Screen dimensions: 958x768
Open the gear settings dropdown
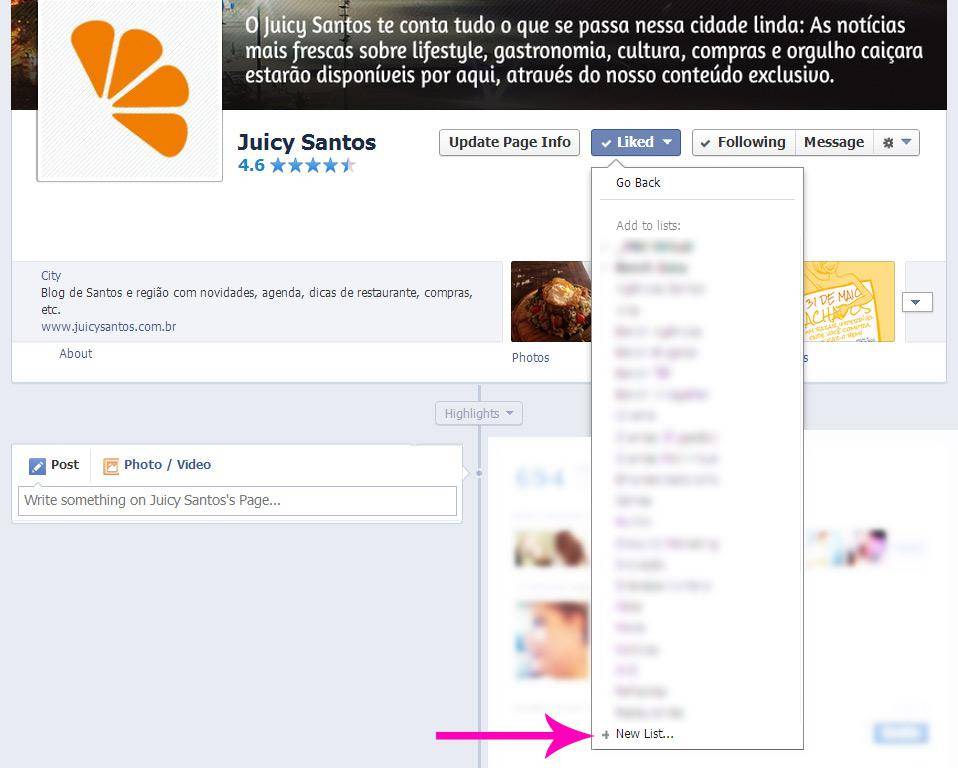(896, 142)
